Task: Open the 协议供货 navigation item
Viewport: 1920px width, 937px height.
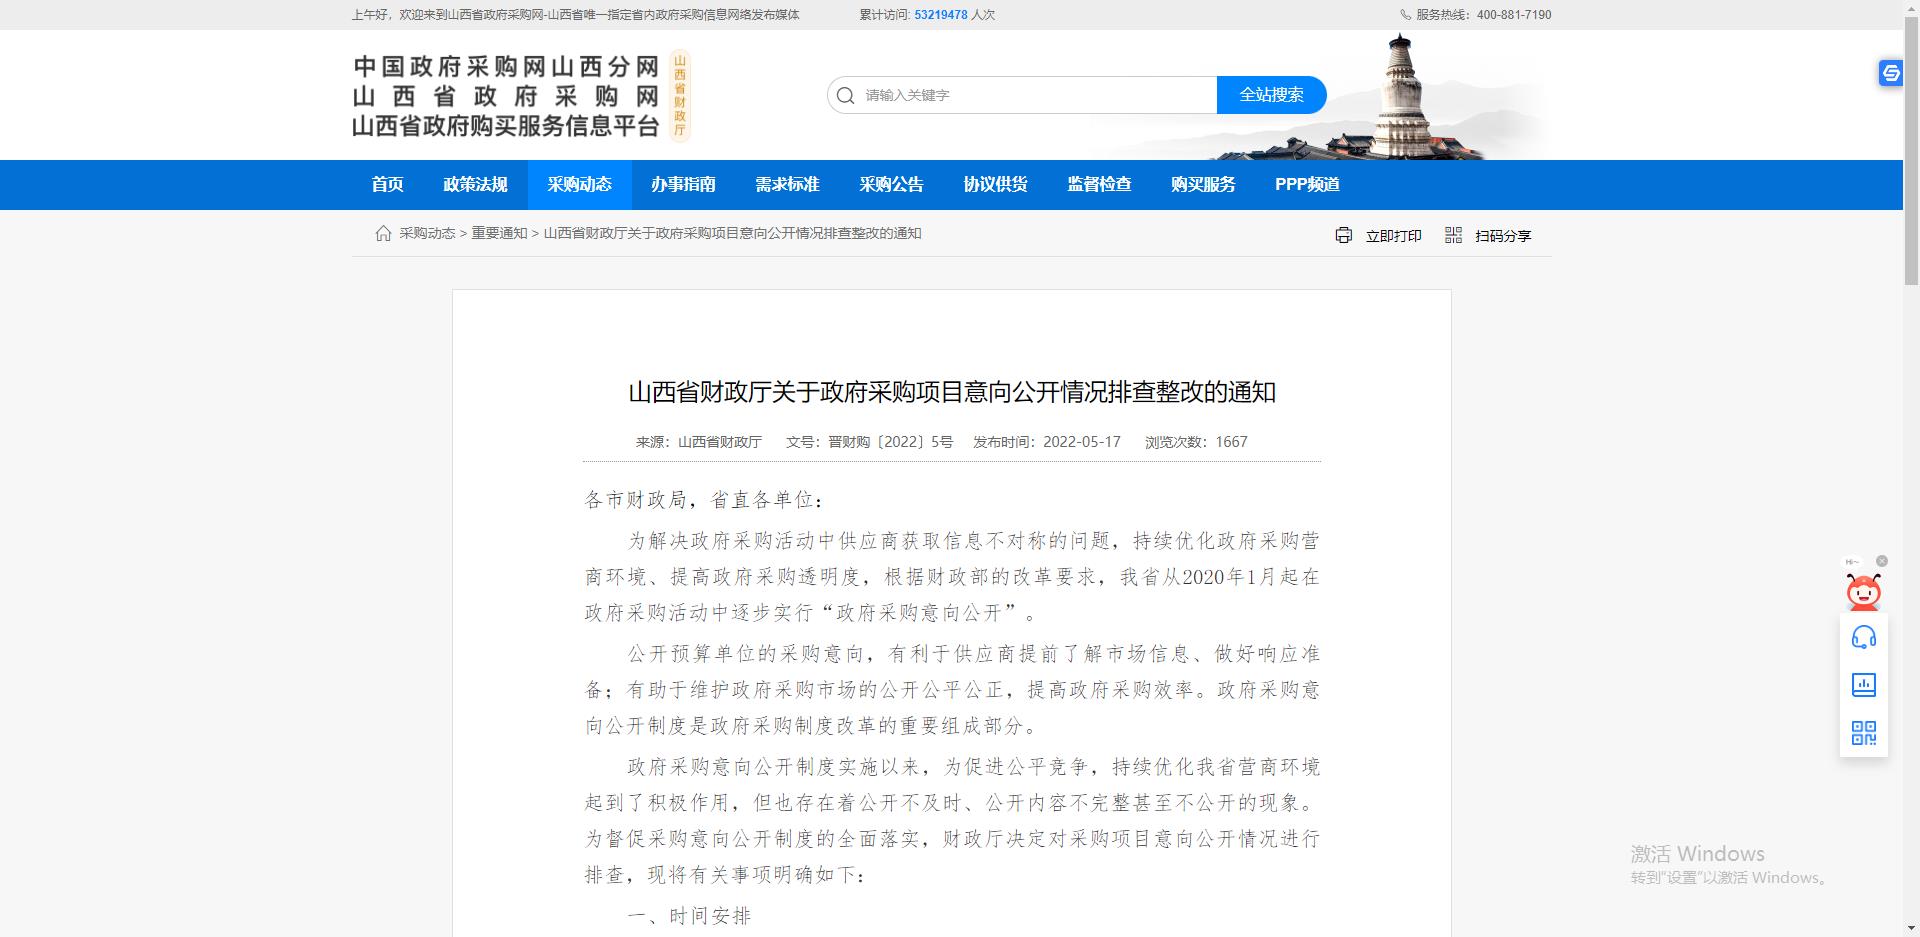Action: click(995, 185)
